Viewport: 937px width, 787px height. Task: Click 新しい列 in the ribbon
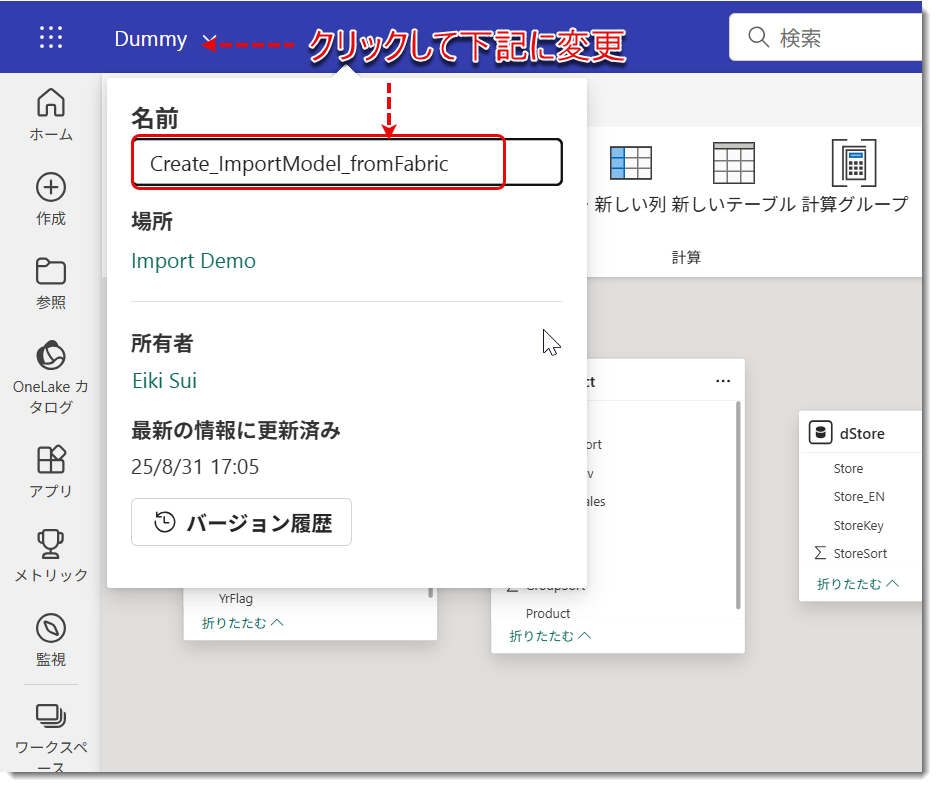[x=630, y=178]
